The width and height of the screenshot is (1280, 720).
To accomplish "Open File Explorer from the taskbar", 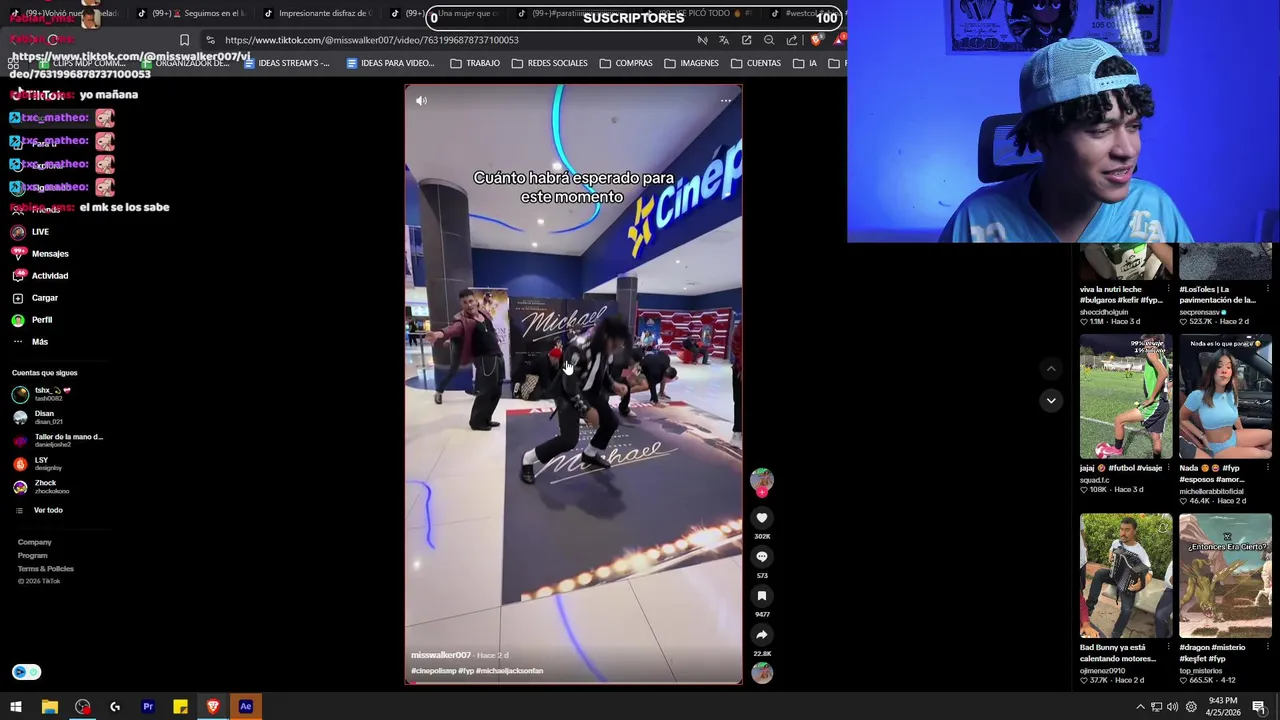I will pyautogui.click(x=49, y=707).
